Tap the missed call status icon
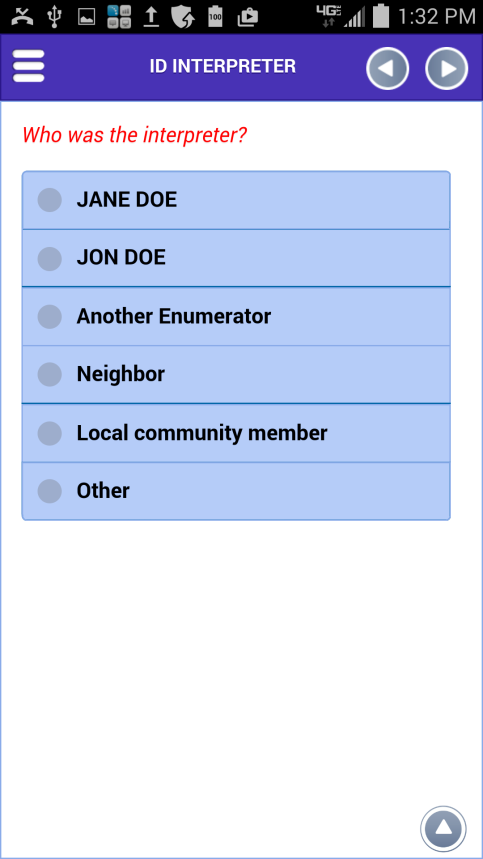483x859 pixels. (22, 16)
